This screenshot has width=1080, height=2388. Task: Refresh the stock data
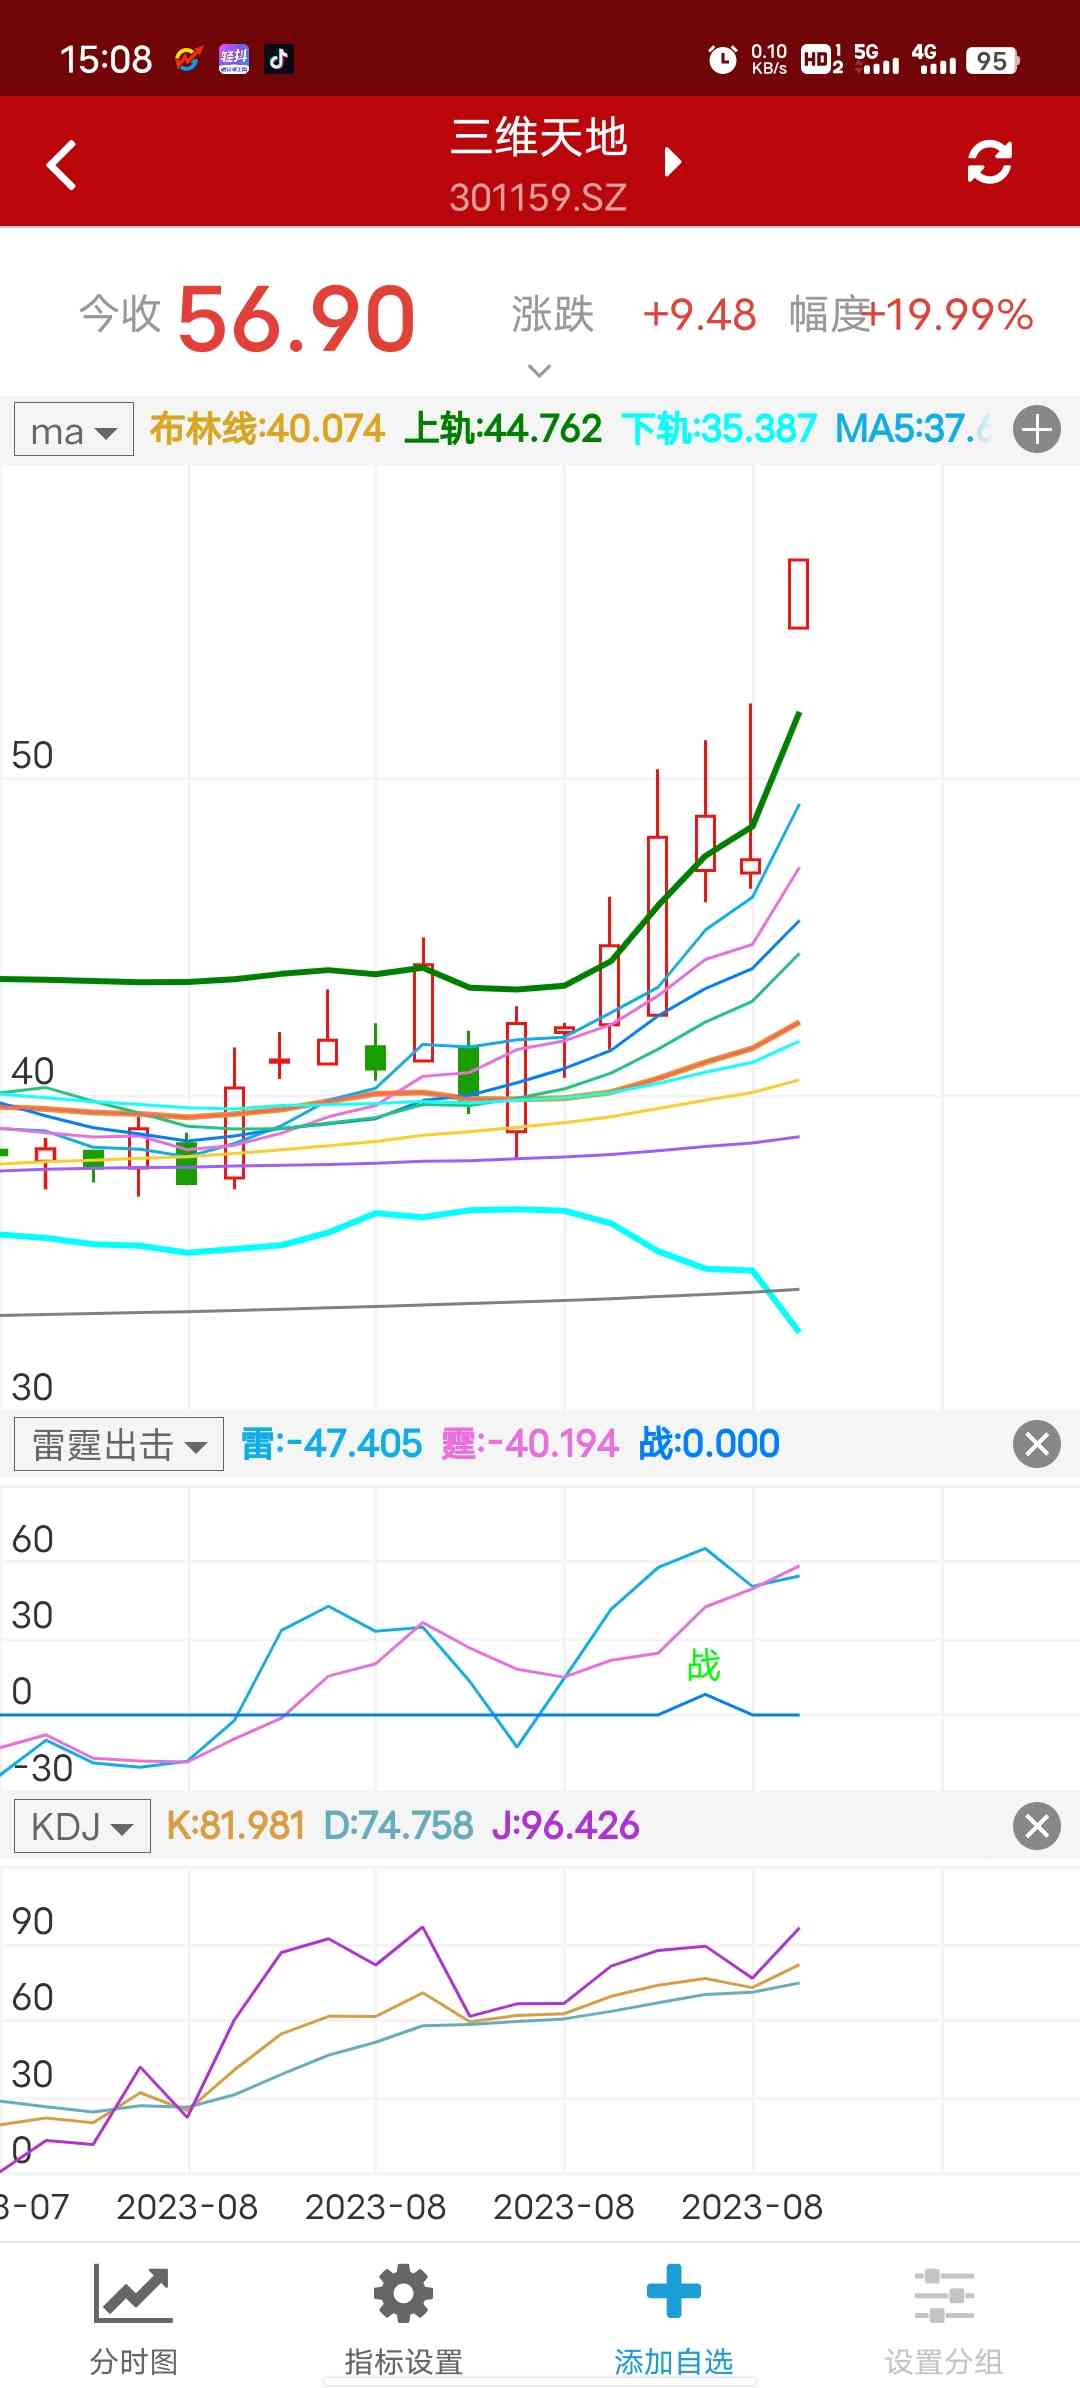pyautogui.click(x=989, y=162)
